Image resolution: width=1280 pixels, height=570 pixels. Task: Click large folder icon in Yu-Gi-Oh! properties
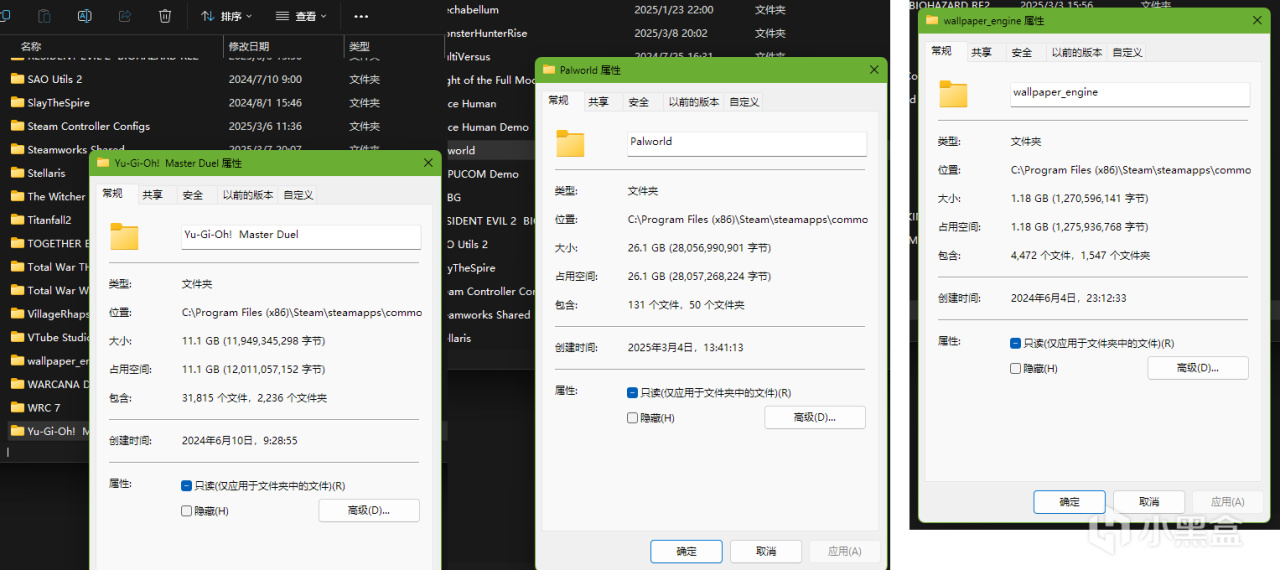(124, 236)
